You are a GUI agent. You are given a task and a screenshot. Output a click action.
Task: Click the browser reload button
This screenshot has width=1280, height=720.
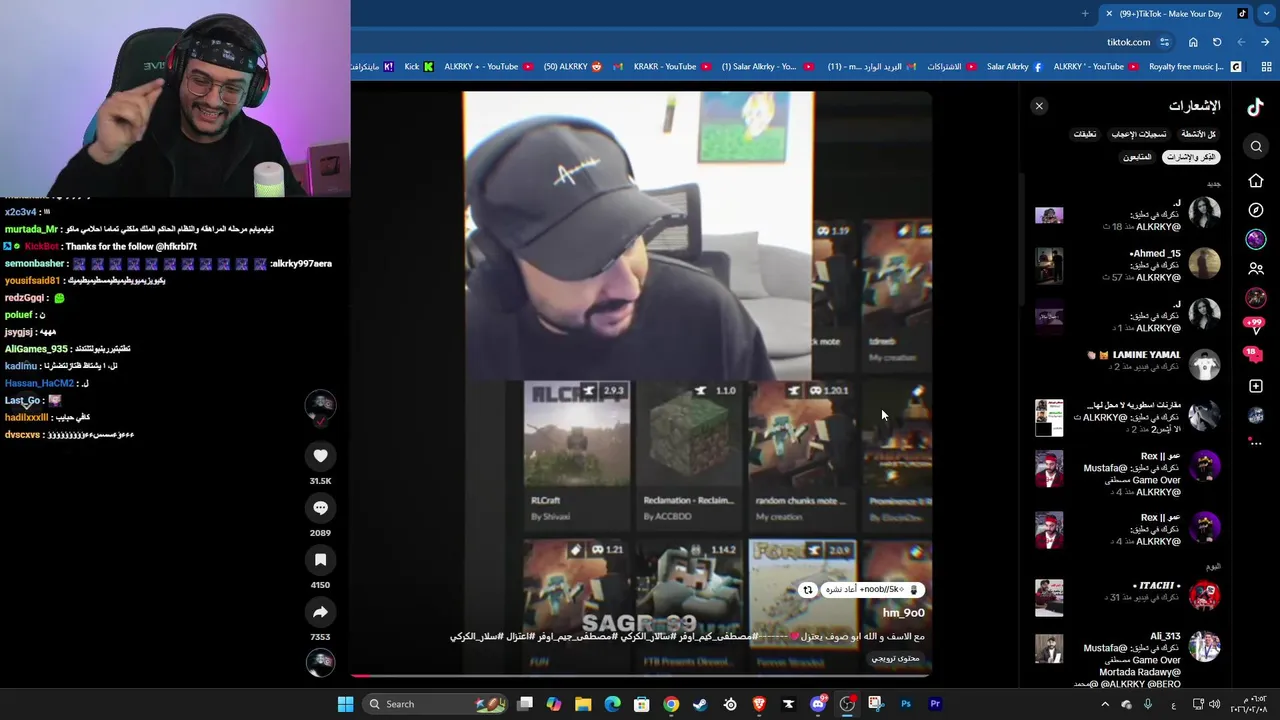click(1217, 42)
